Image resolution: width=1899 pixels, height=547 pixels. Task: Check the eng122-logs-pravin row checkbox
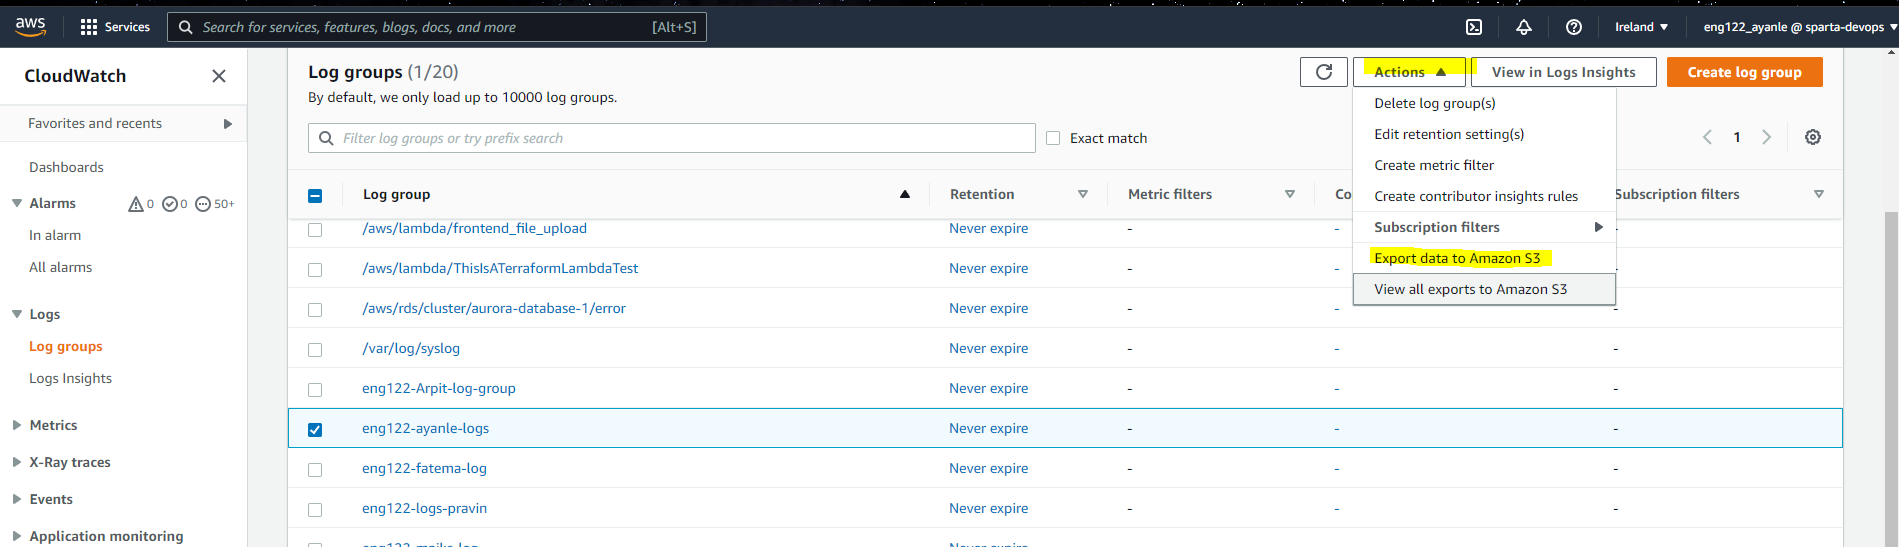(x=315, y=510)
